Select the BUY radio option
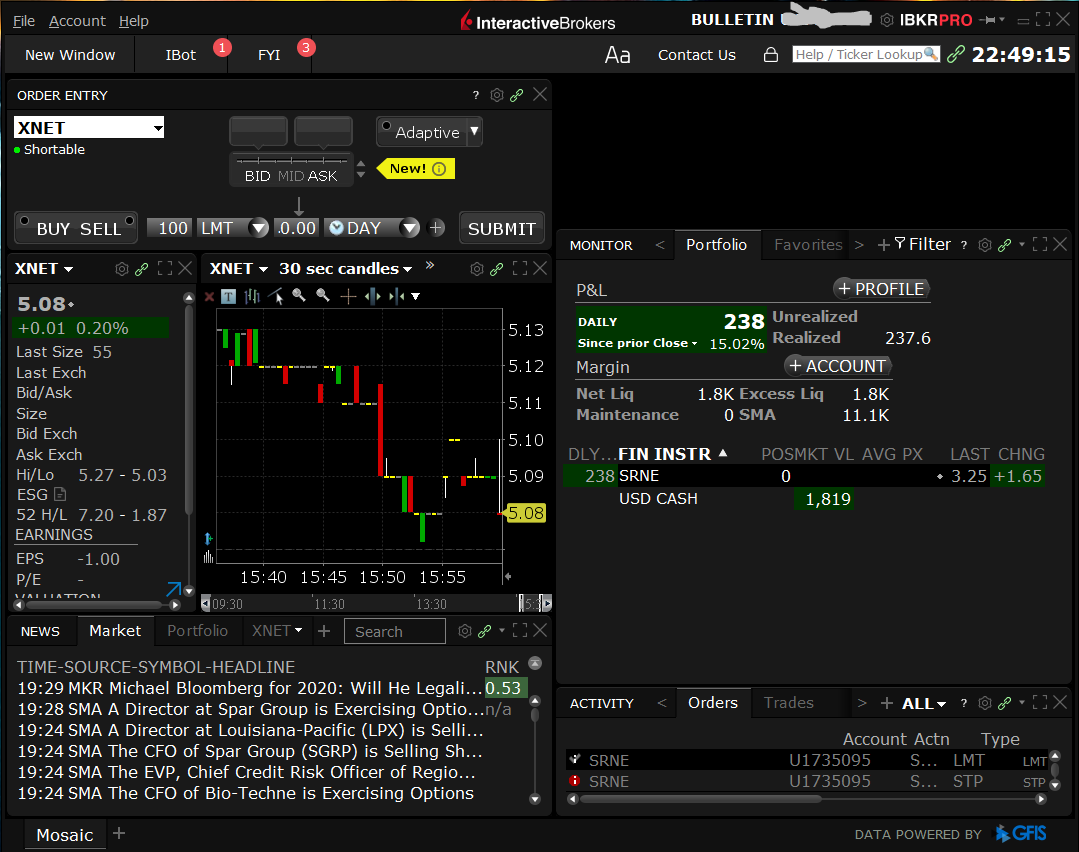The height and width of the screenshot is (852, 1079). (x=25, y=221)
